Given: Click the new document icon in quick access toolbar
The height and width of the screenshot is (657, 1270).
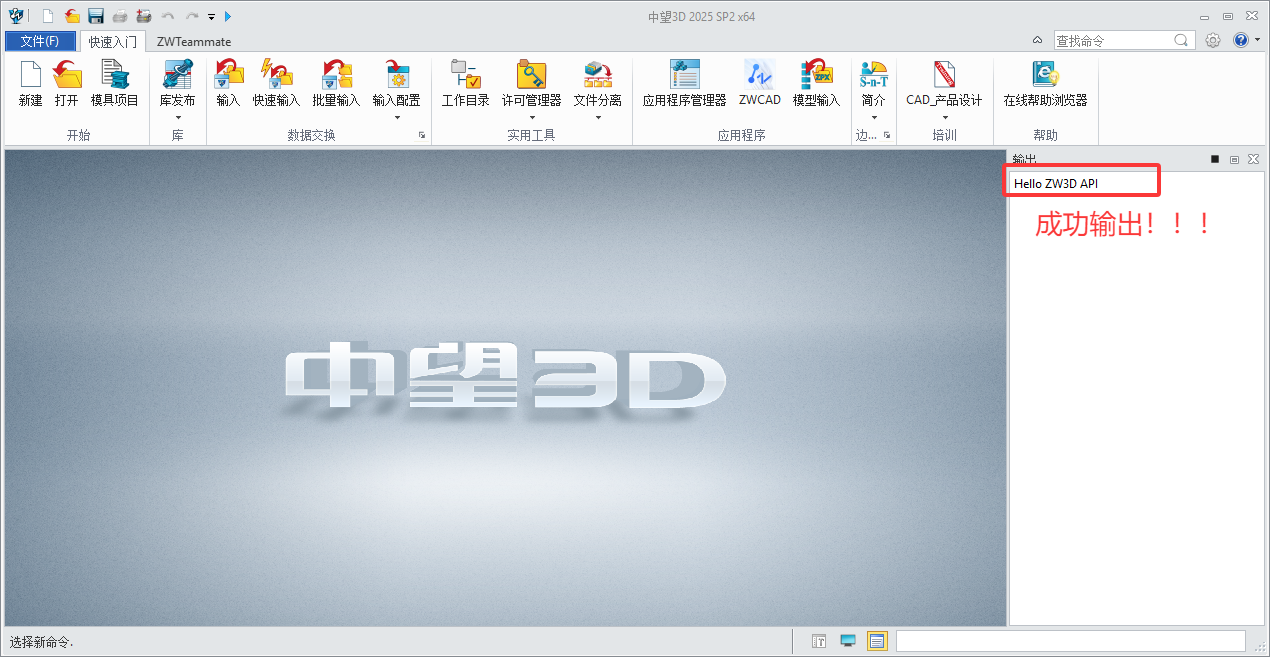Looking at the screenshot, I should [47, 16].
